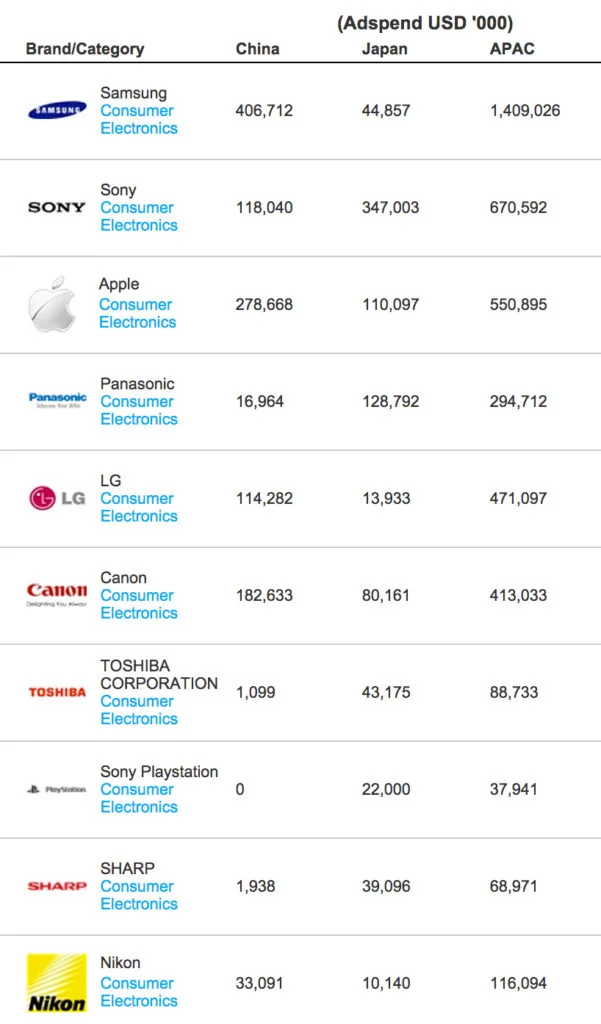Click the Apple logo icon
601x1024 pixels.
coord(52,304)
